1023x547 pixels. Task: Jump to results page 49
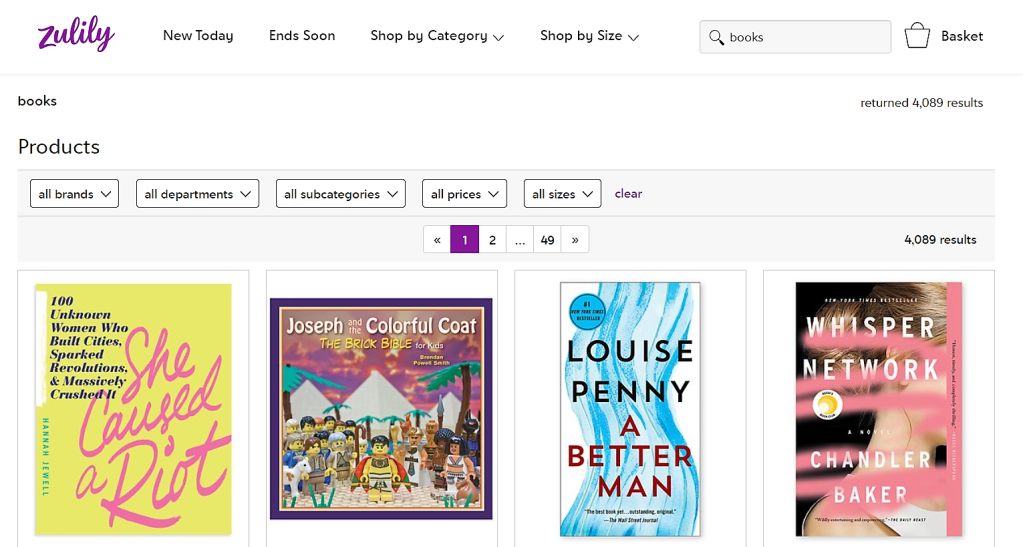[547, 240]
